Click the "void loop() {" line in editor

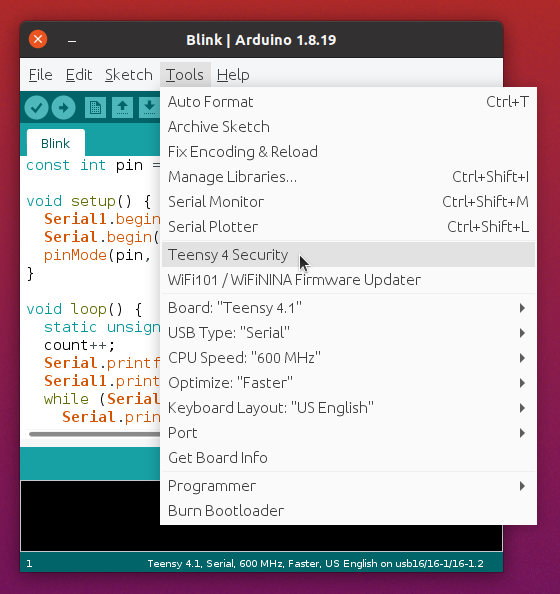tap(84, 309)
